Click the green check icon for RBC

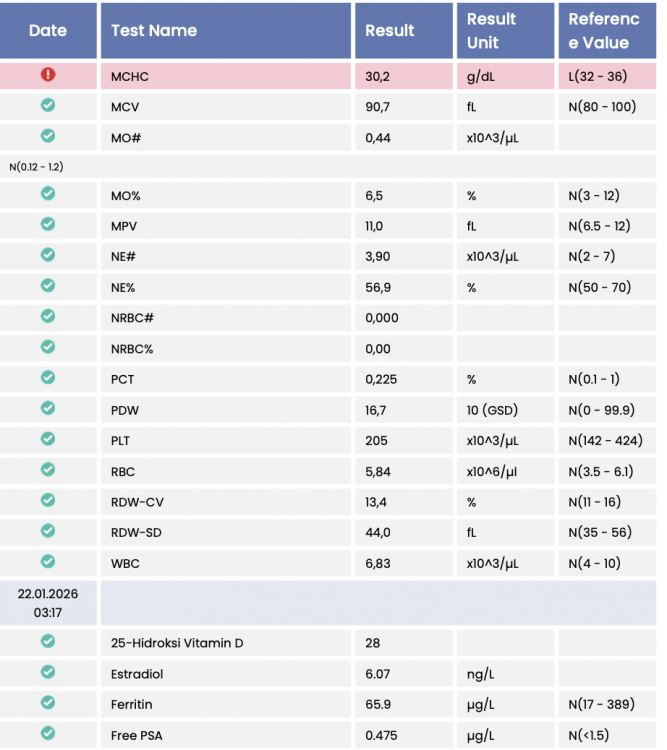(x=48, y=469)
